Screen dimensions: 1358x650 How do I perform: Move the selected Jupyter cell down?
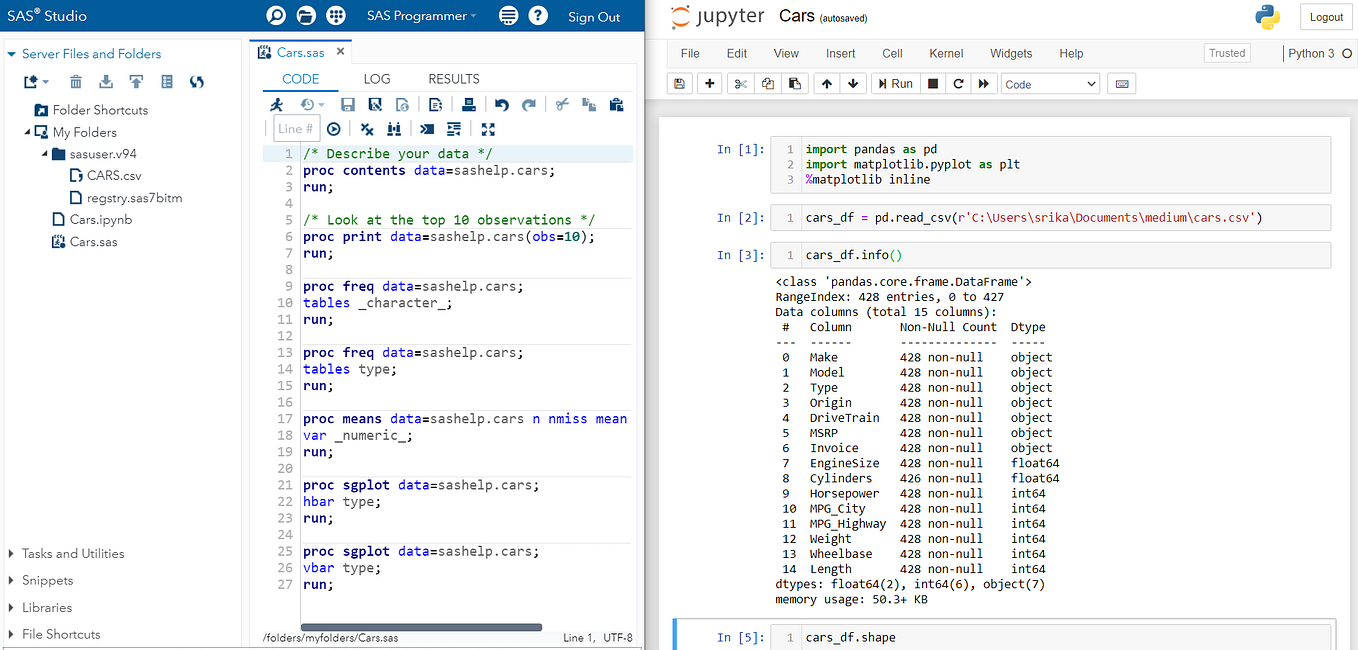pyautogui.click(x=853, y=83)
